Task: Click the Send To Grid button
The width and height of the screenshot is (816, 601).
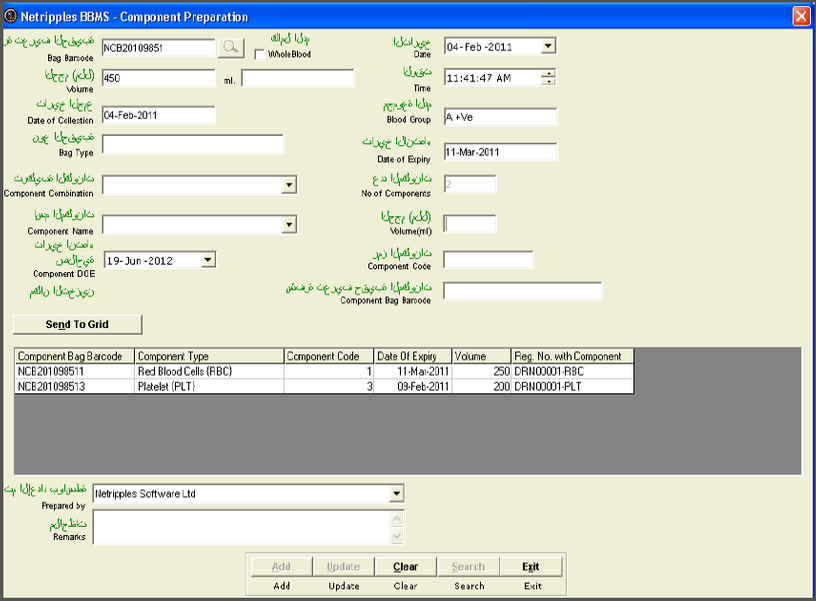Action: click(77, 325)
